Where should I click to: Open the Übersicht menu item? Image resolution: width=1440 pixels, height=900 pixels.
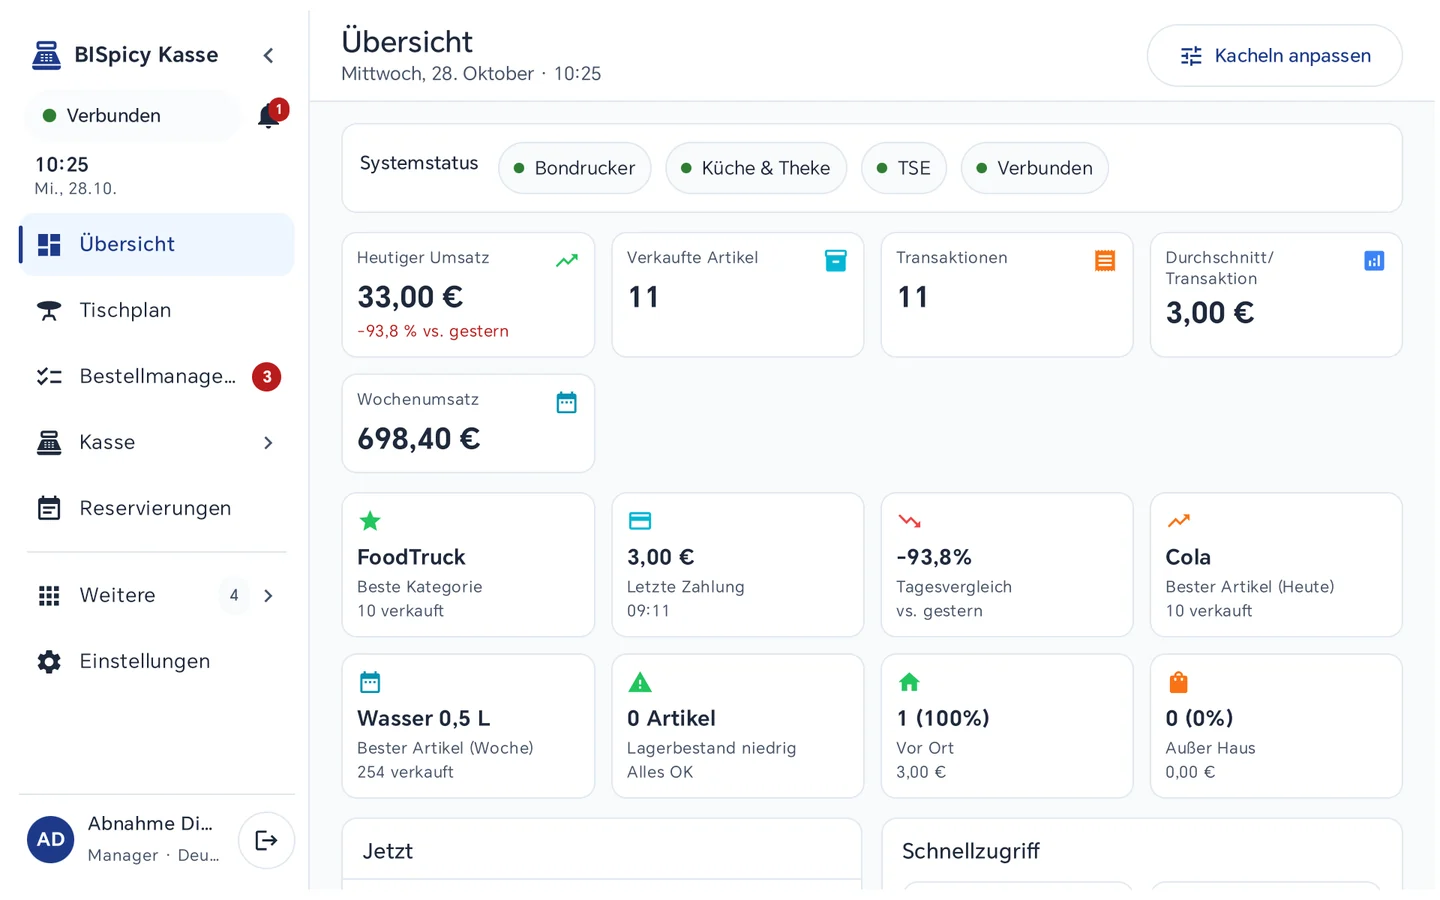157,244
